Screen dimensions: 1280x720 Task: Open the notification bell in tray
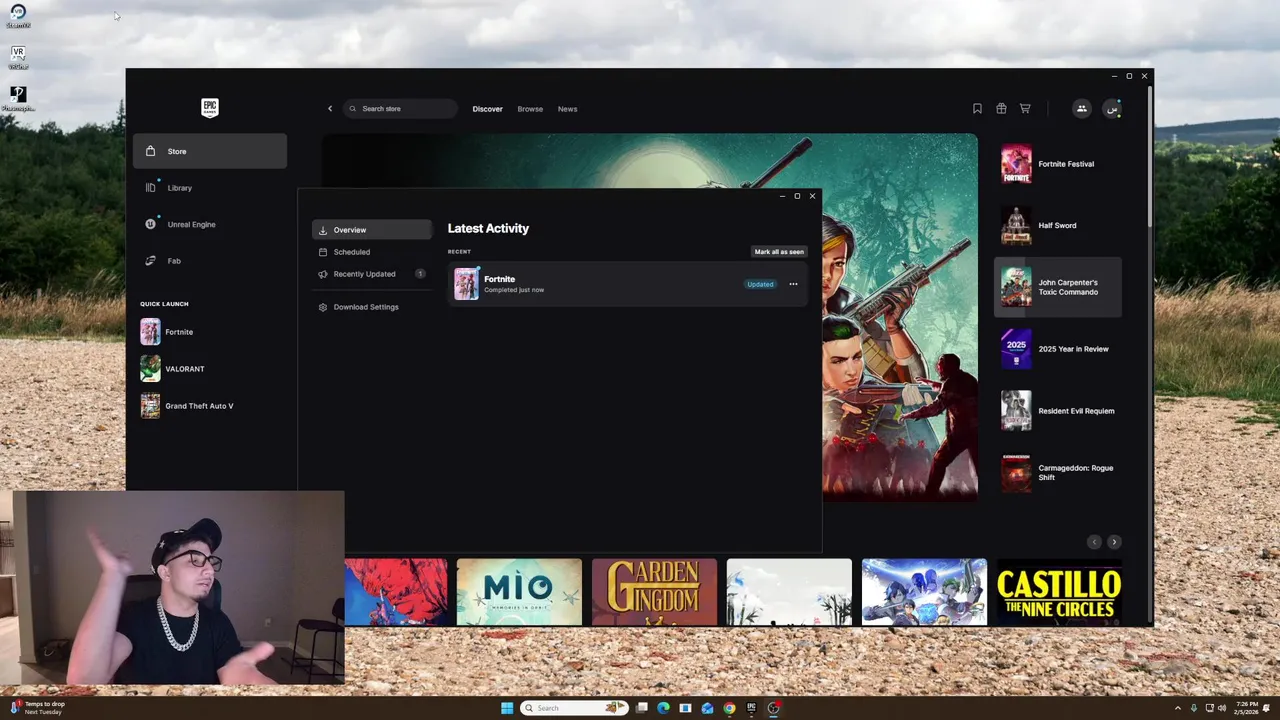(x=1266, y=708)
